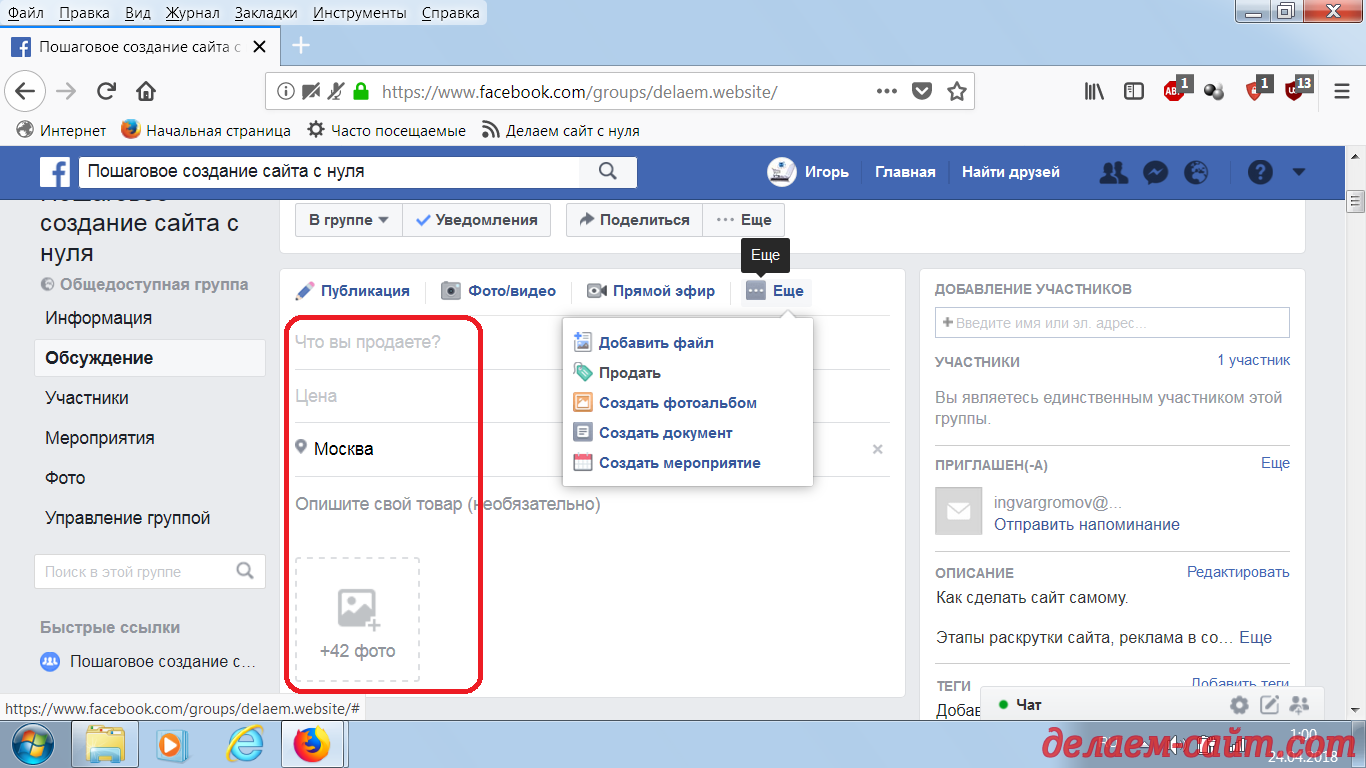Open the page actions three-dots in address bar
Image resolution: width=1366 pixels, height=768 pixels.
coord(886,91)
